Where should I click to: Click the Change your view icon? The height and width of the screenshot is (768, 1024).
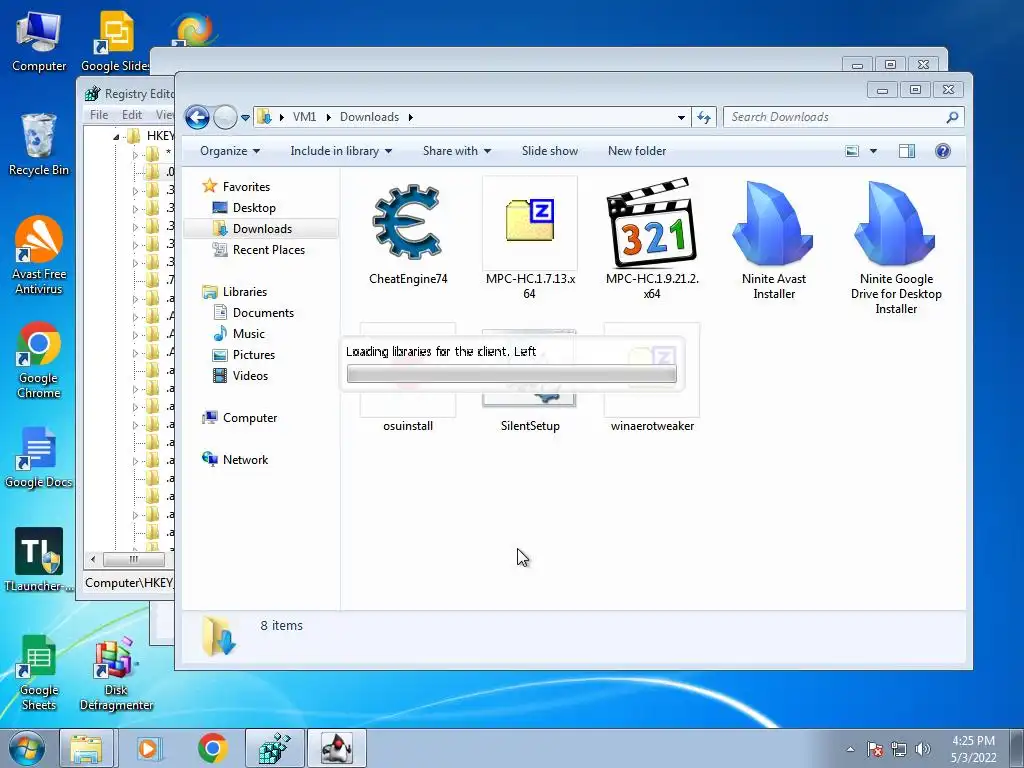pyautogui.click(x=852, y=152)
